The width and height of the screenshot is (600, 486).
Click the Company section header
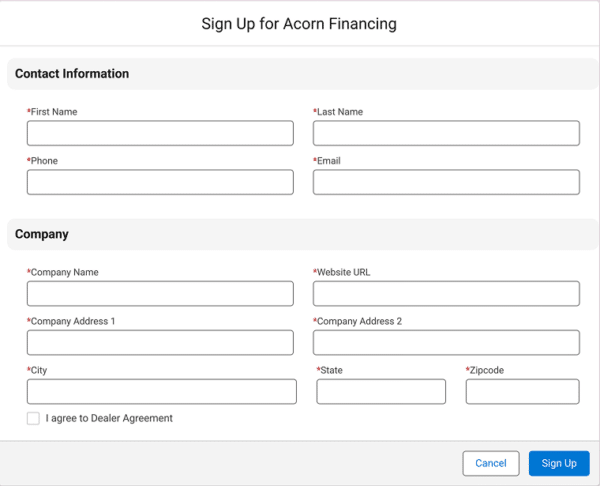point(42,234)
